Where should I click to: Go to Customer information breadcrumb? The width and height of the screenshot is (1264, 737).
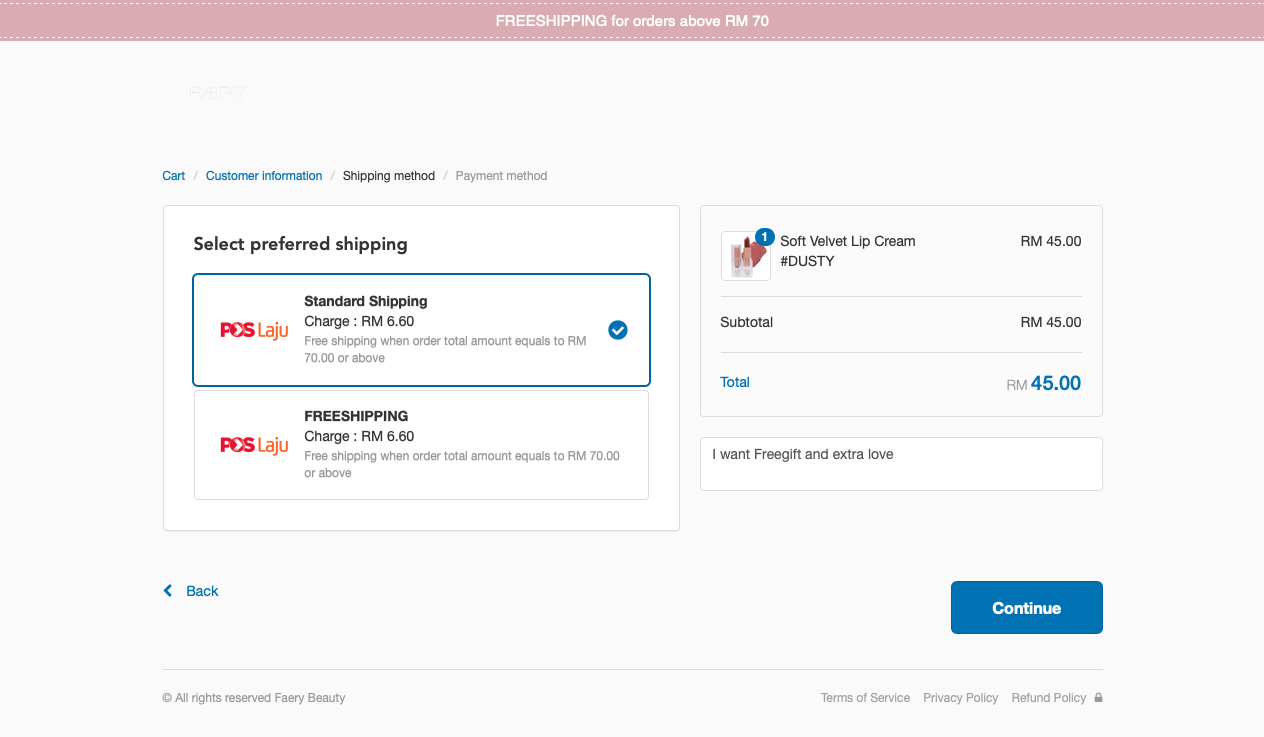pyautogui.click(x=264, y=176)
